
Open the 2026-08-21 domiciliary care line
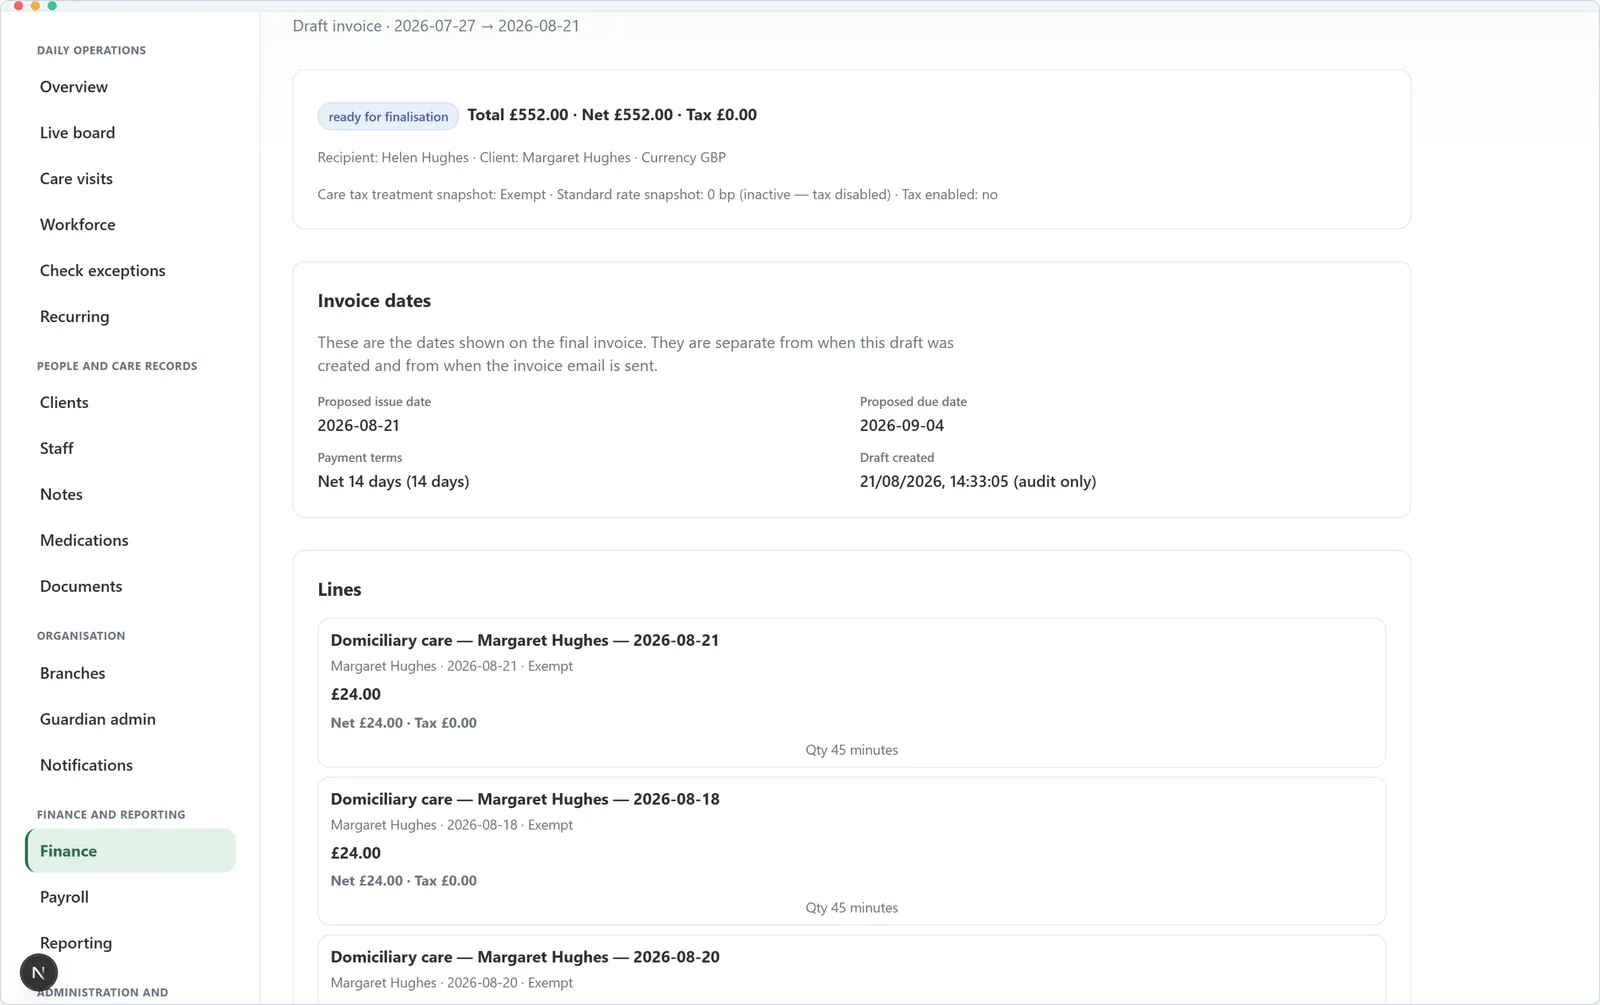pos(852,693)
